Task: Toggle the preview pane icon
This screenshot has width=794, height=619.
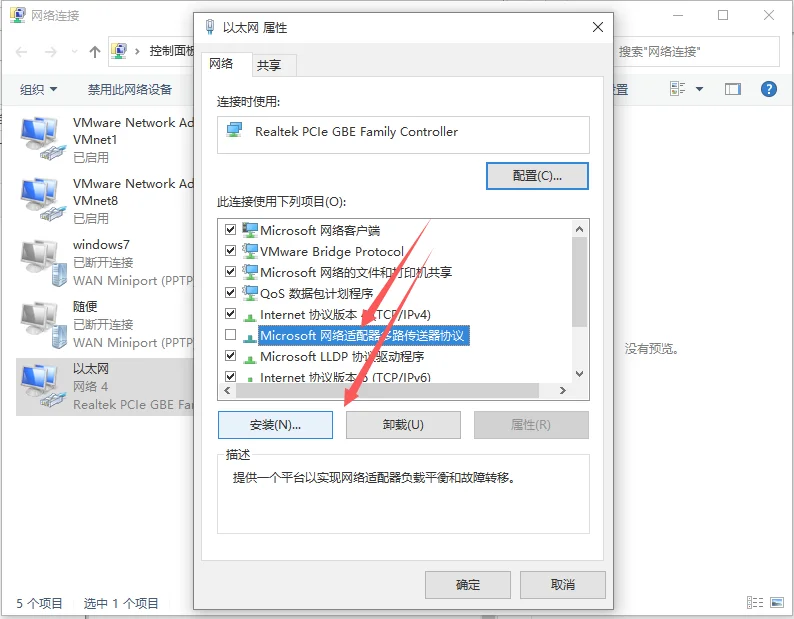Action: click(732, 90)
